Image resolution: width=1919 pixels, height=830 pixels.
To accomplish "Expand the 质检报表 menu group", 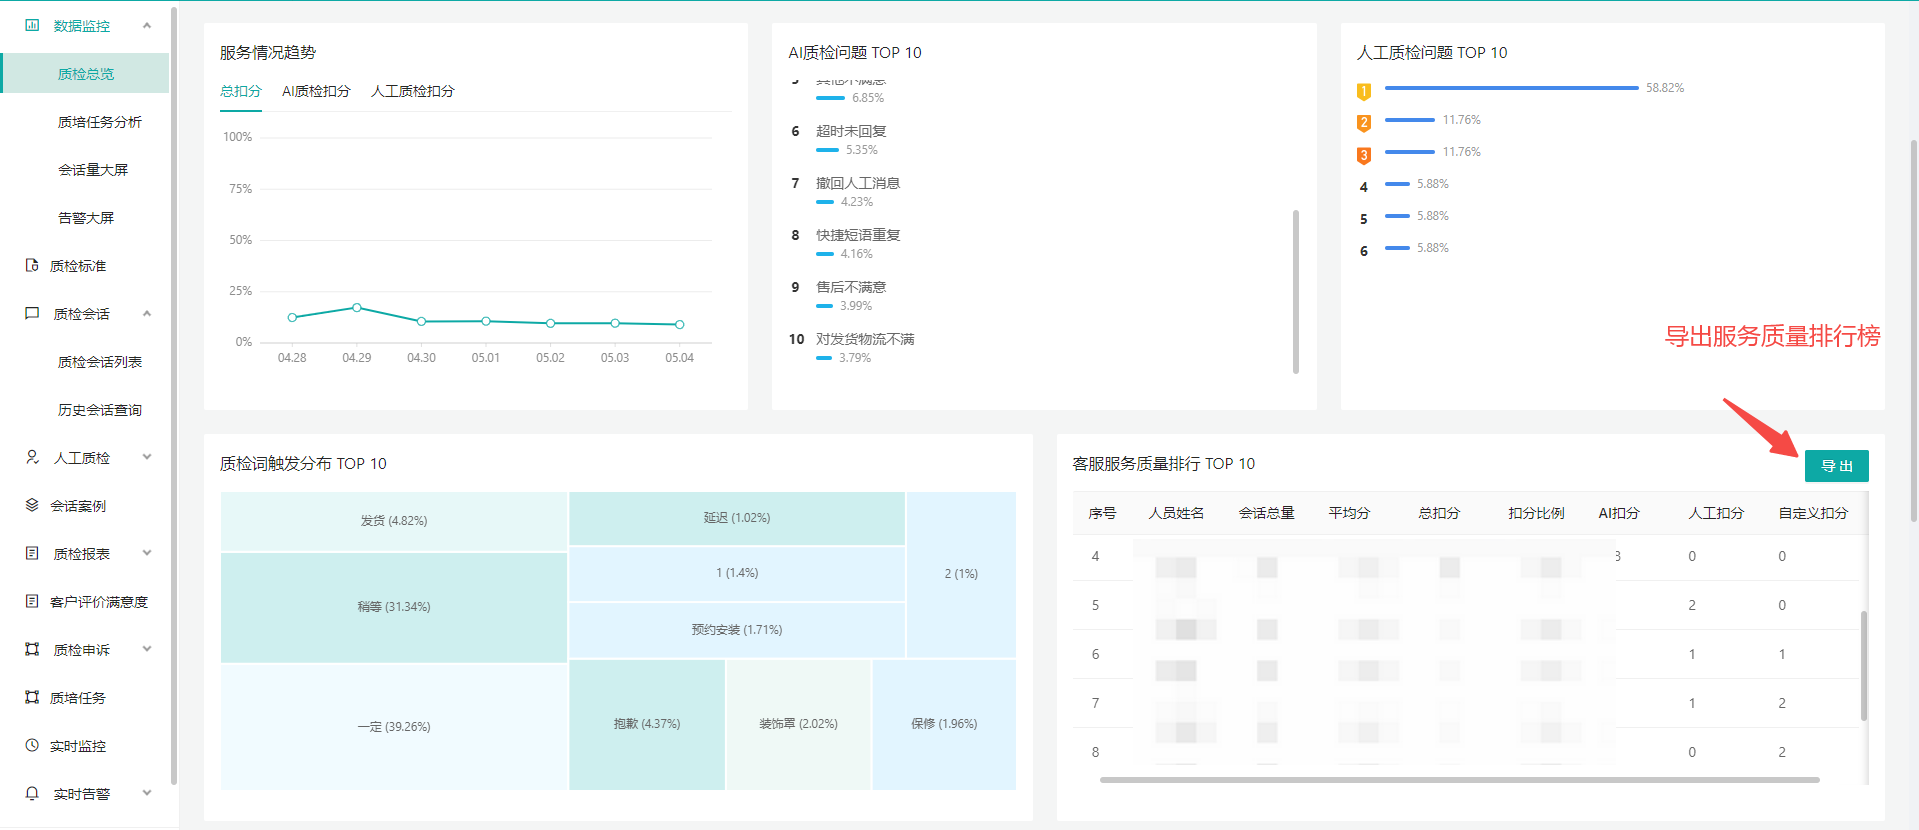I will 147,553.
